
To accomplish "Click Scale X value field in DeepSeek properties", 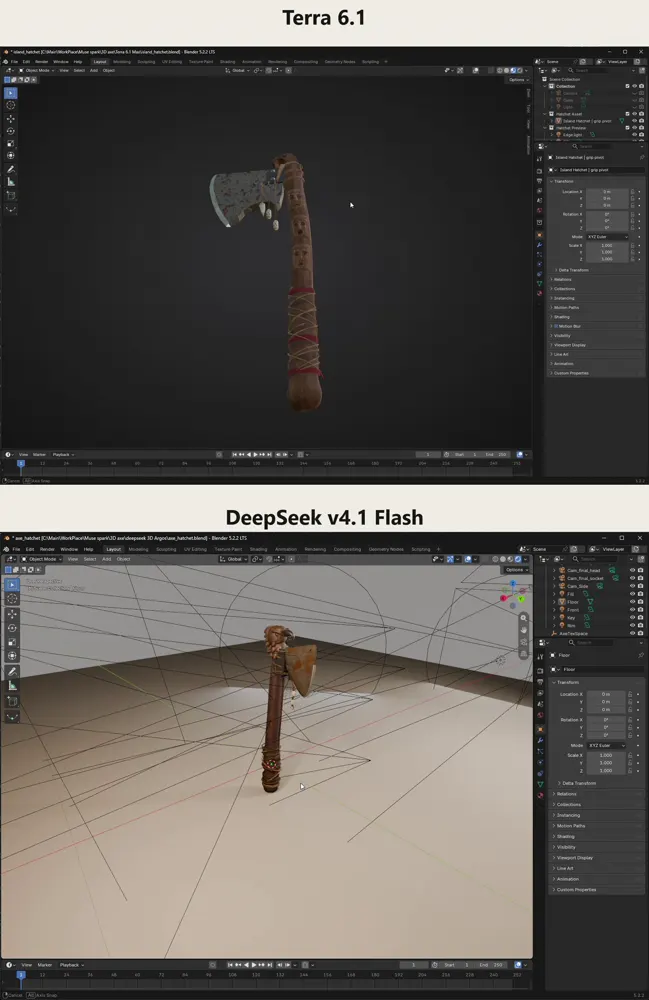I will (606, 755).
